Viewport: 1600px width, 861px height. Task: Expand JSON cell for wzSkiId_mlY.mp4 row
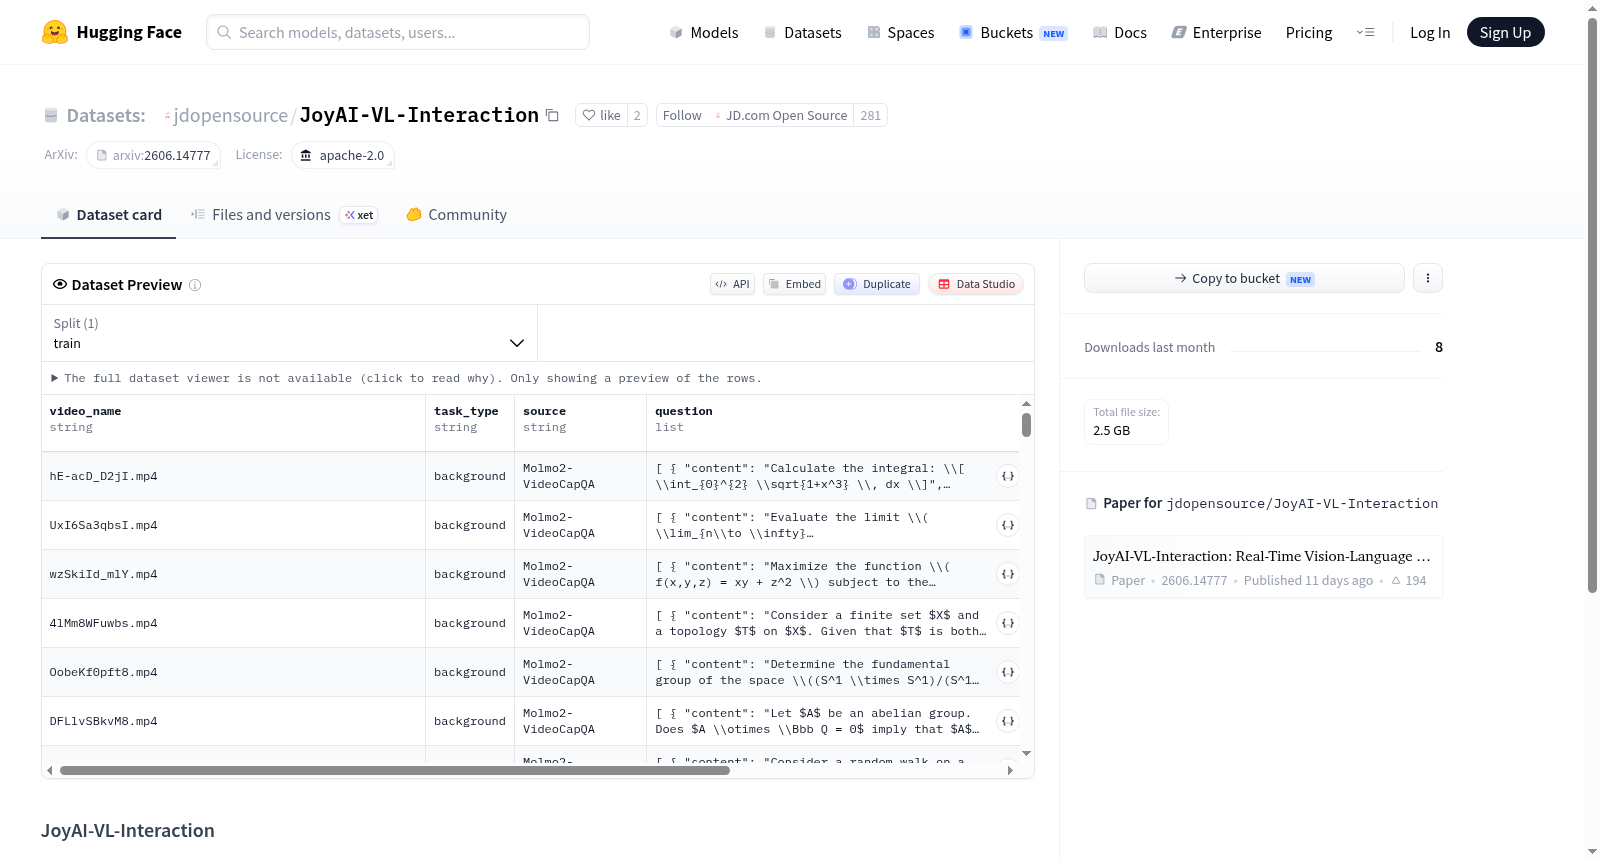click(1008, 574)
